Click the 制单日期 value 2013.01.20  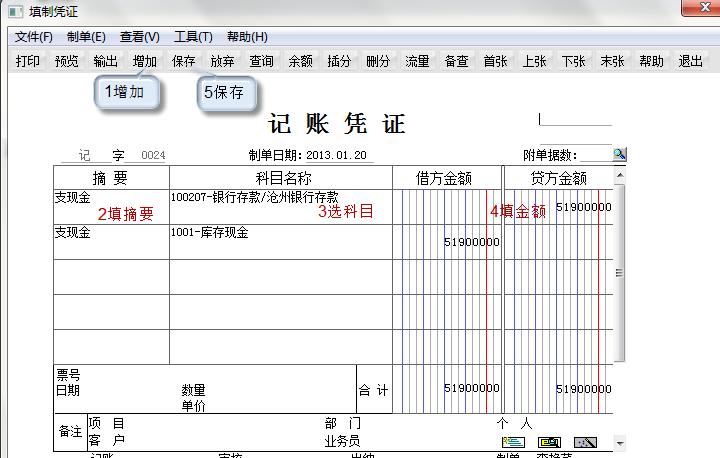(x=337, y=155)
